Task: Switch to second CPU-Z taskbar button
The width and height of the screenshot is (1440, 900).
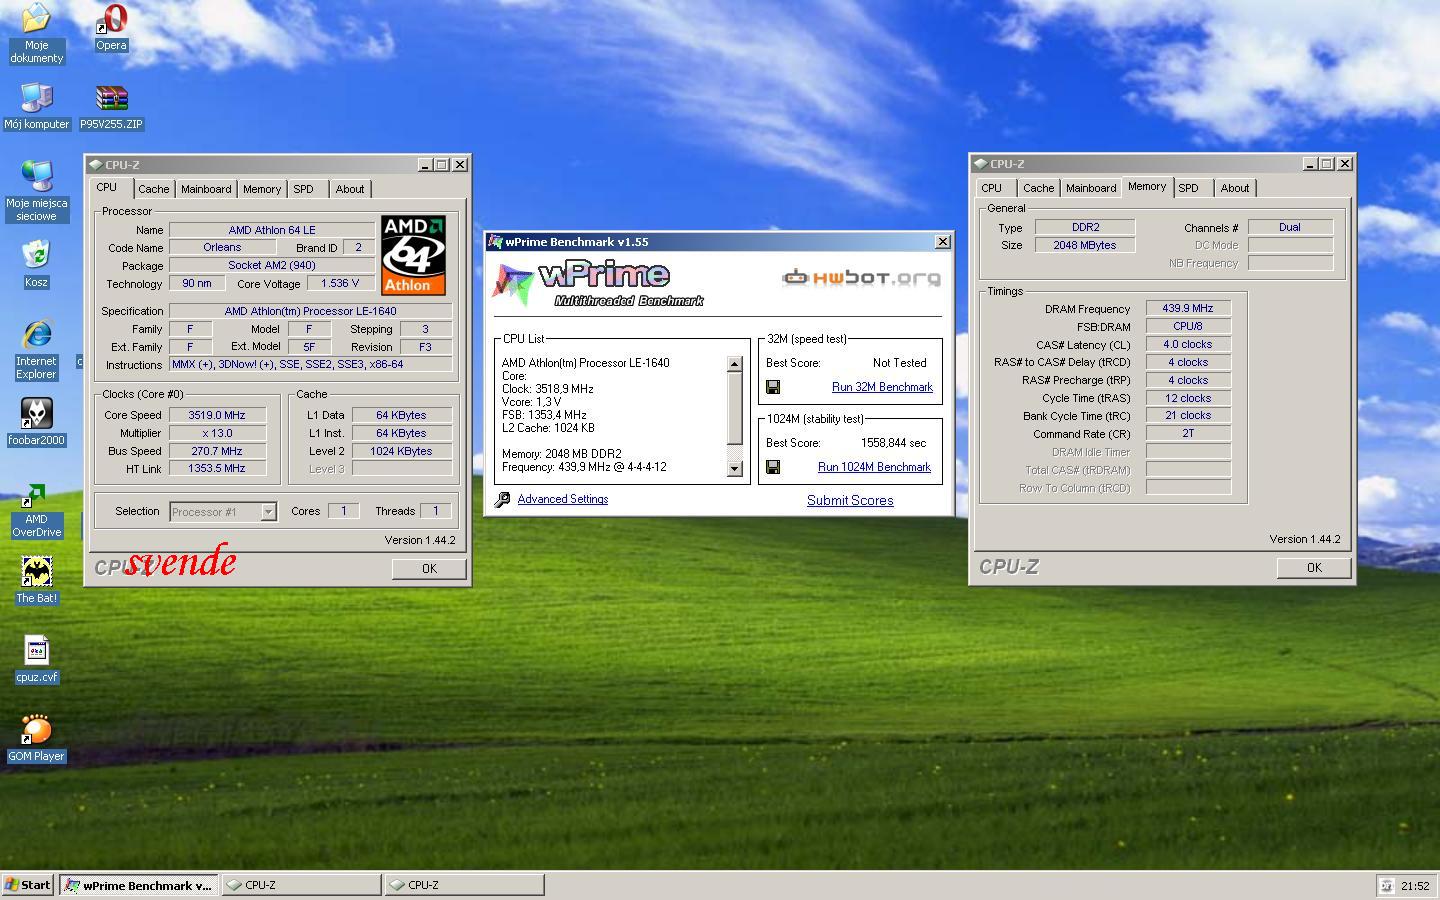Action: 465,885
